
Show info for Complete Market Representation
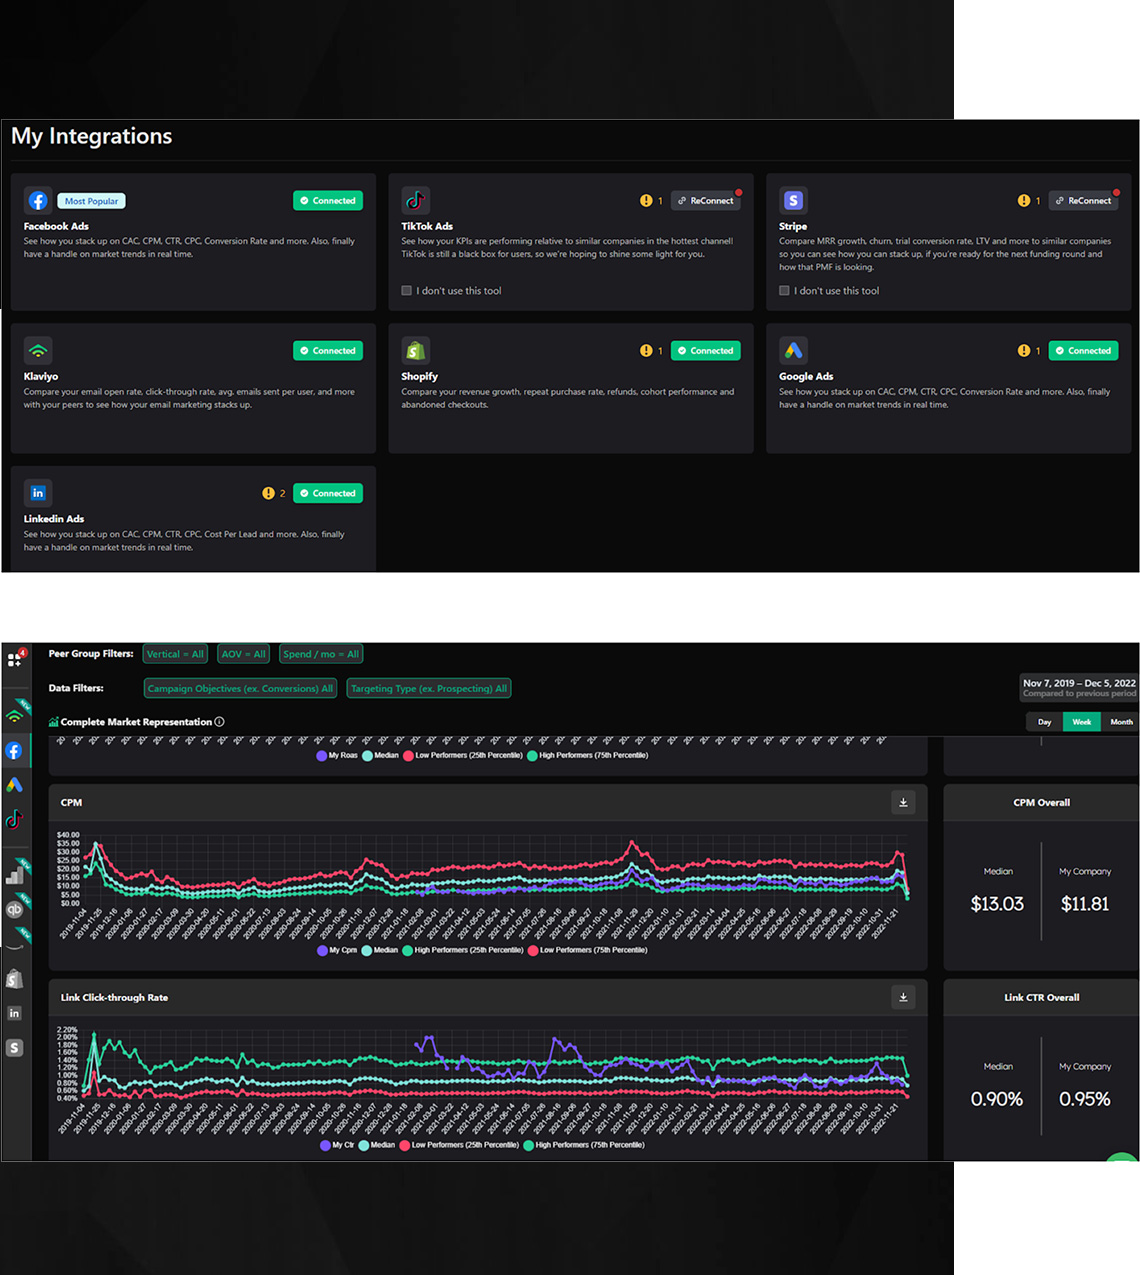point(219,722)
